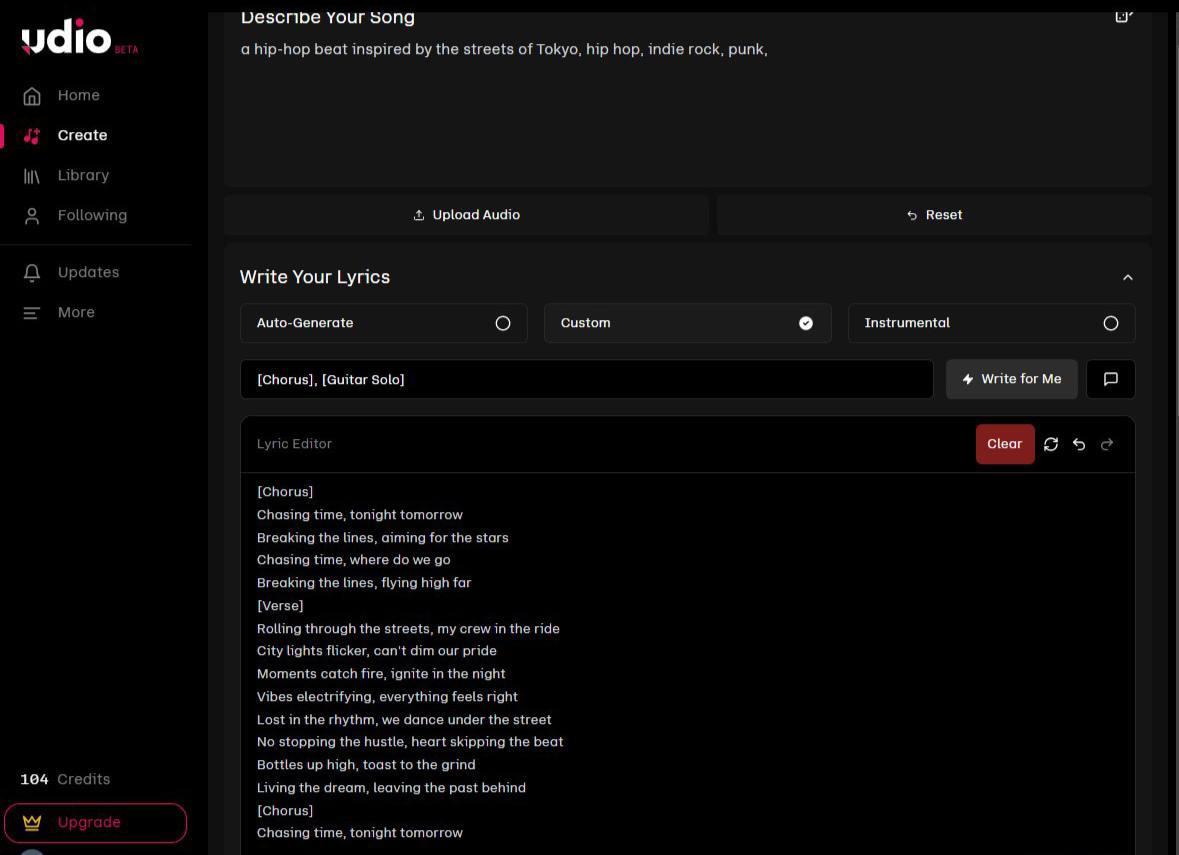Click the first [Chorus] tag in lyric editor

point(285,492)
